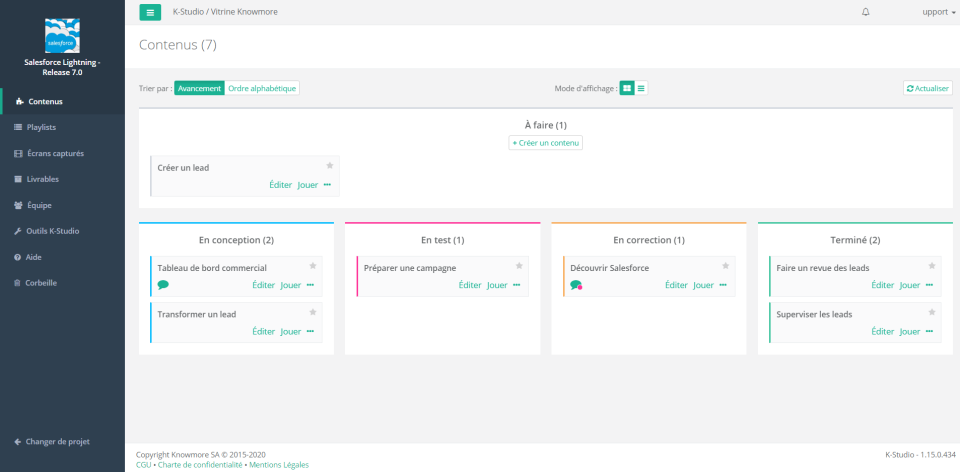Image resolution: width=960 pixels, height=472 pixels.
Task: Open more options for Préparer une campagne
Action: point(517,285)
